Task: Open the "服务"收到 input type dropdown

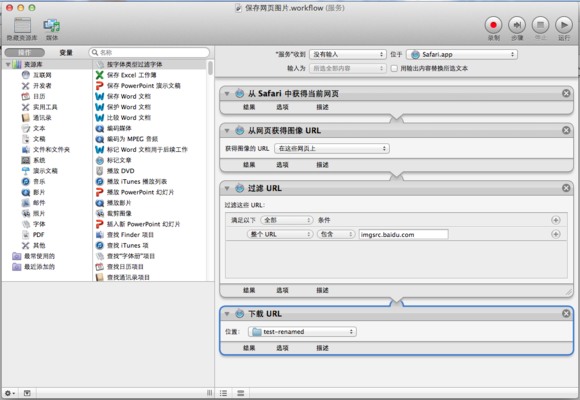Action: tap(348, 54)
